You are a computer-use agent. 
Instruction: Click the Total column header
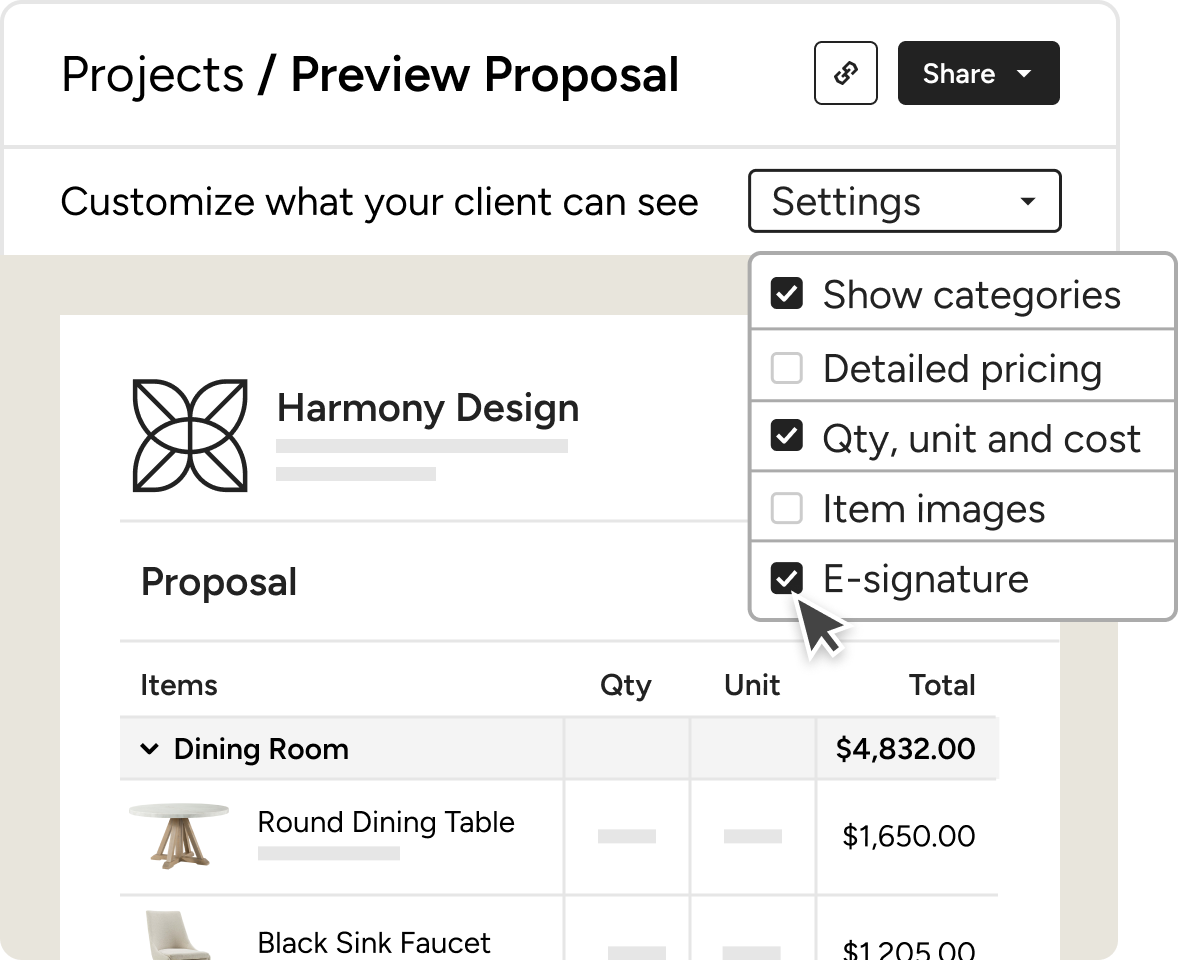click(941, 685)
